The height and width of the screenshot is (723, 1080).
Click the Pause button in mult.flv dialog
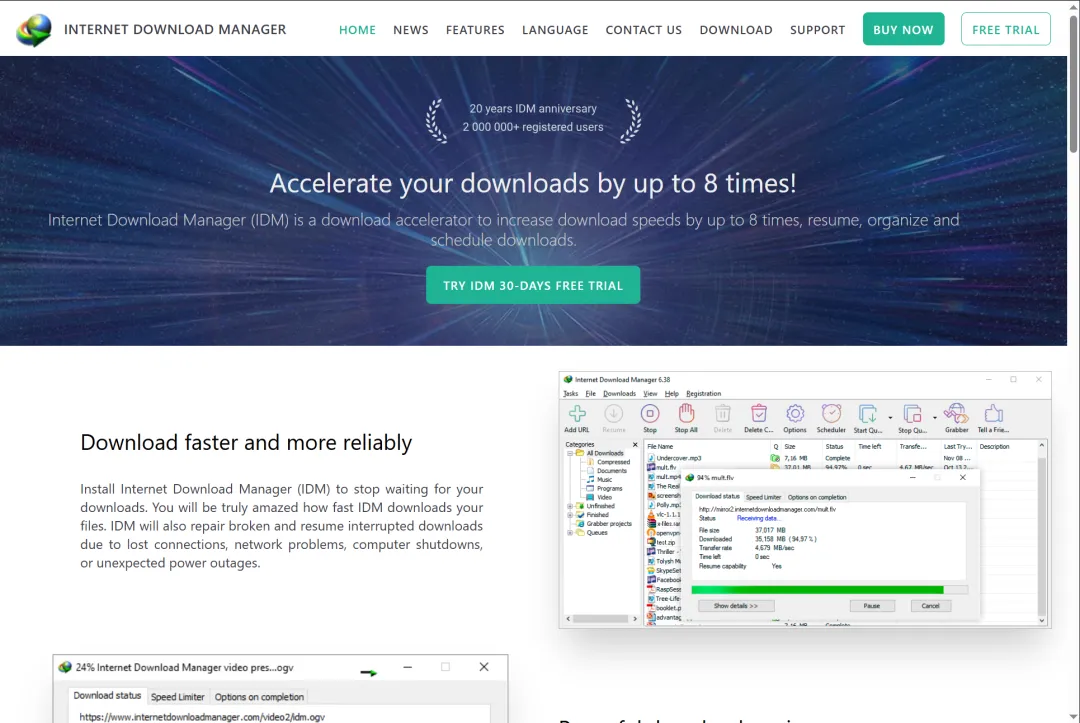point(871,606)
